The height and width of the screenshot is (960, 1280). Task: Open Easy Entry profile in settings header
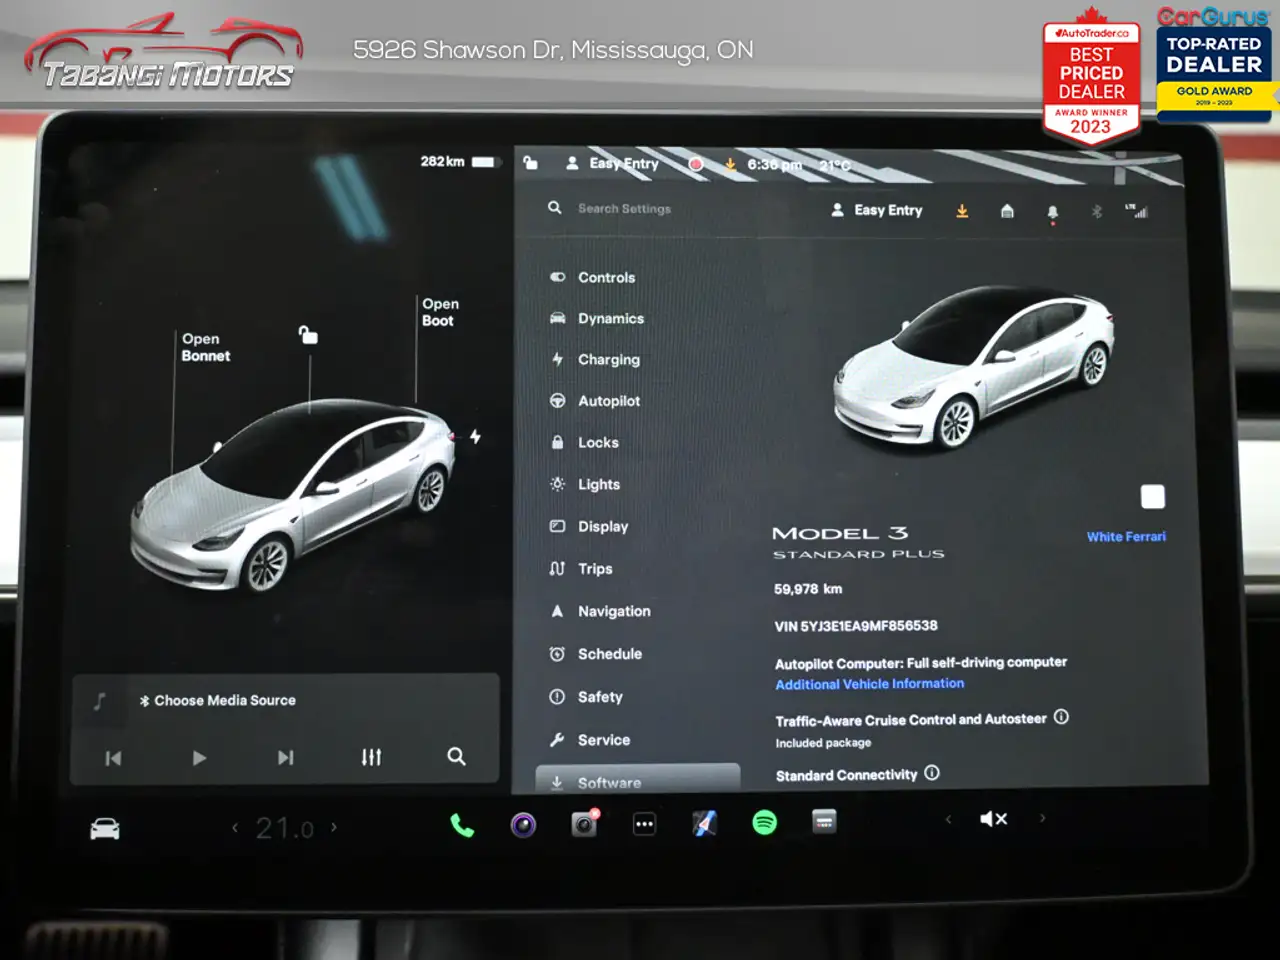877,210
